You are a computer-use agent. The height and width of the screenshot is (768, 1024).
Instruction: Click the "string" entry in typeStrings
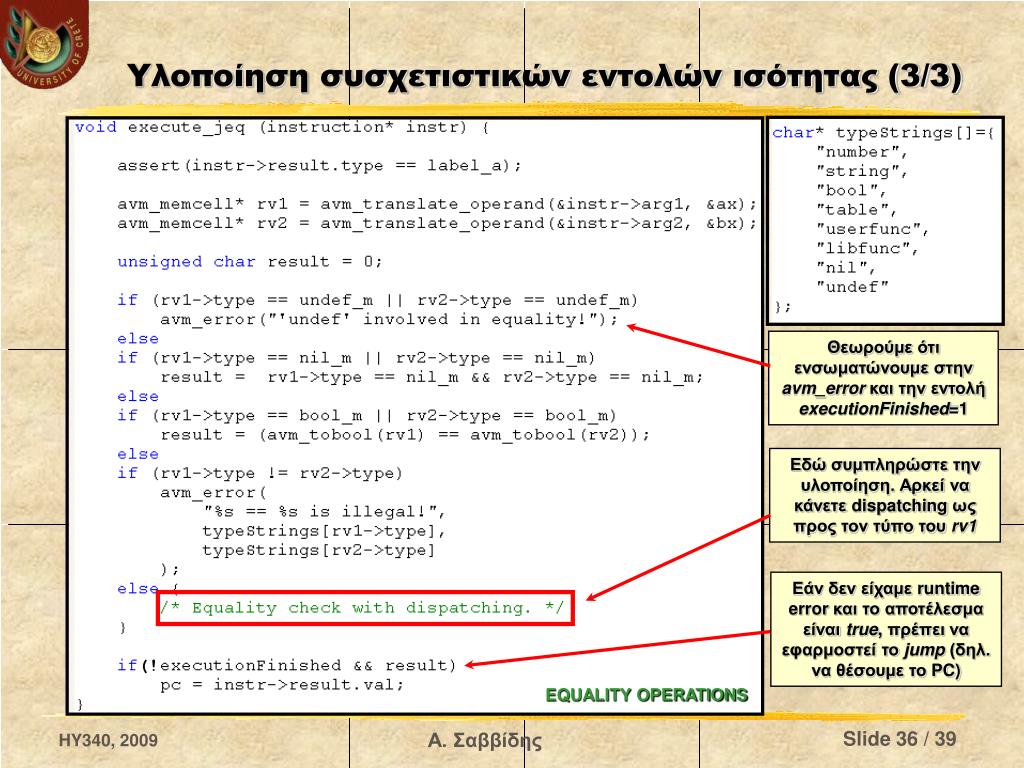click(861, 171)
